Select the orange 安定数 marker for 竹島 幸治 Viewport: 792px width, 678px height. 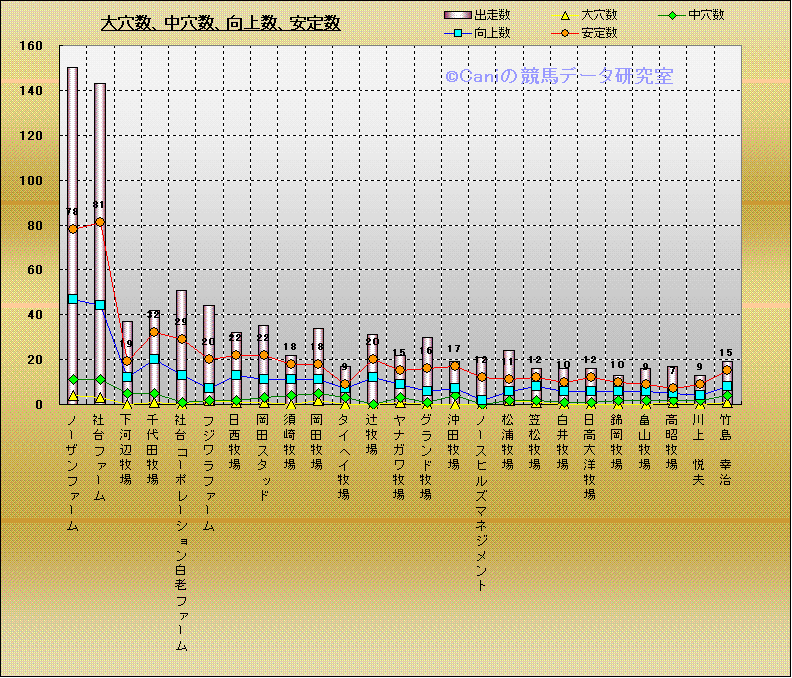[x=727, y=370]
